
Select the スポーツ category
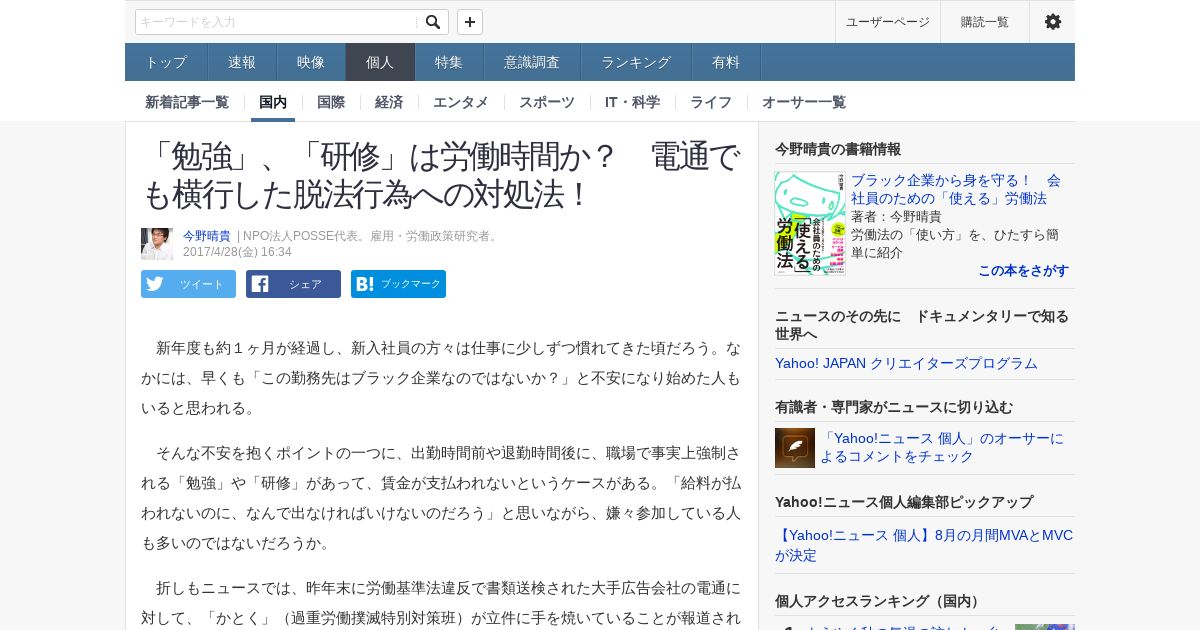(x=547, y=102)
